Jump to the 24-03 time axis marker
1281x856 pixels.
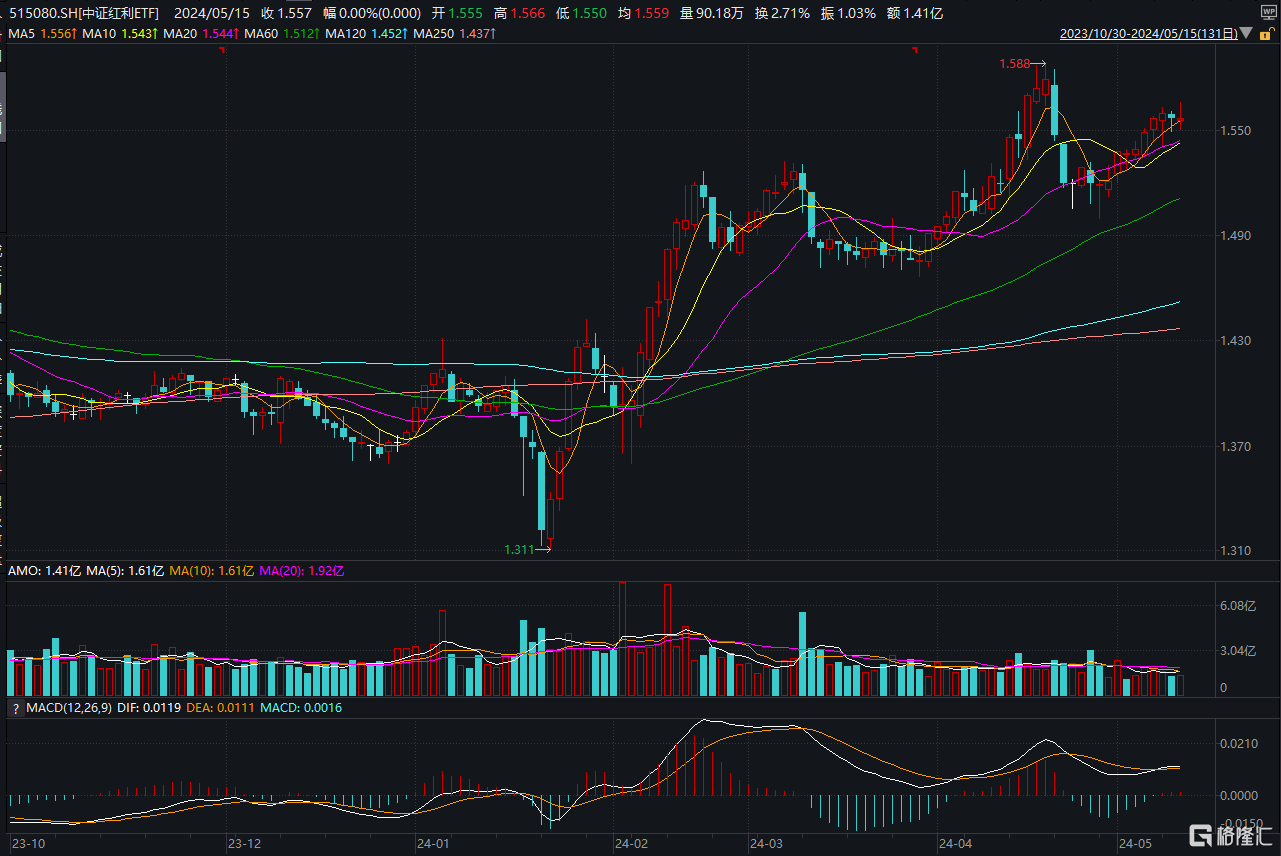766,845
